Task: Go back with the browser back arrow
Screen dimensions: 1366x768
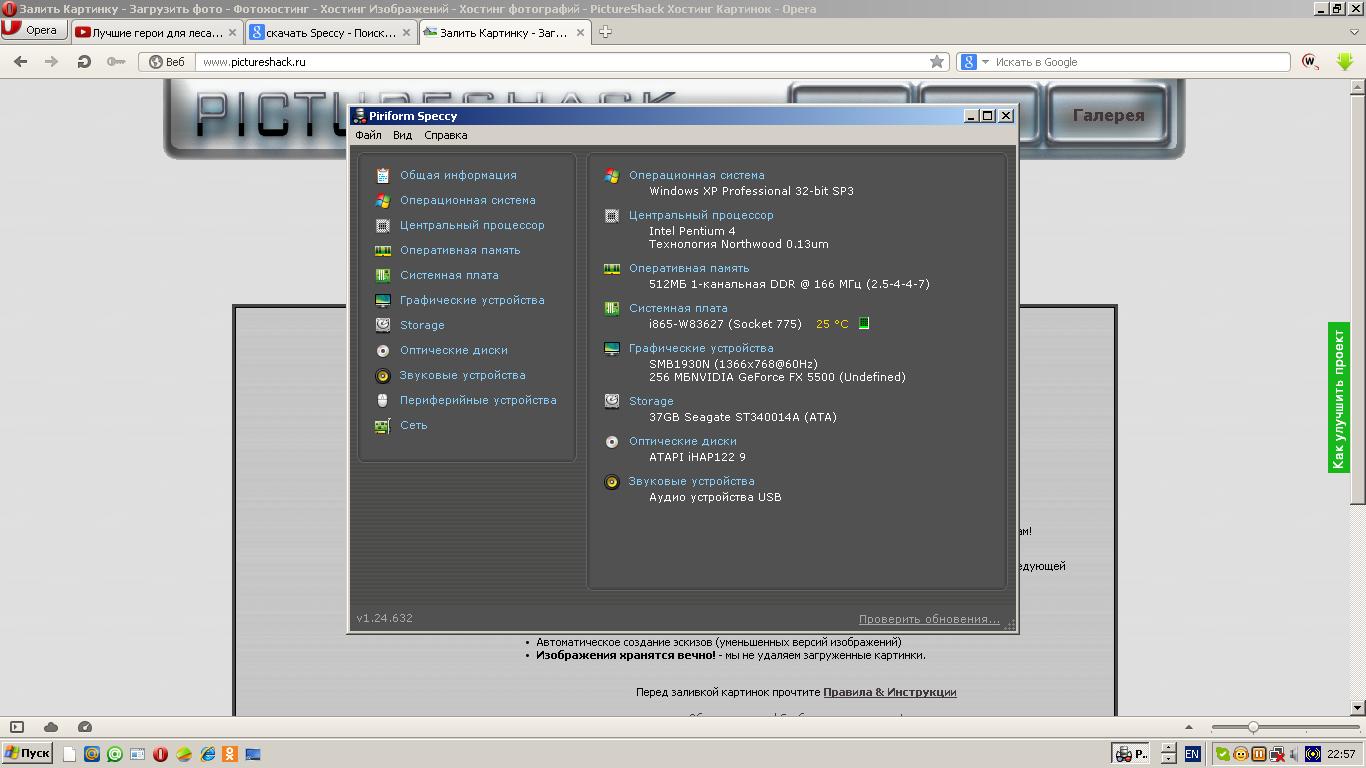Action: pos(21,61)
